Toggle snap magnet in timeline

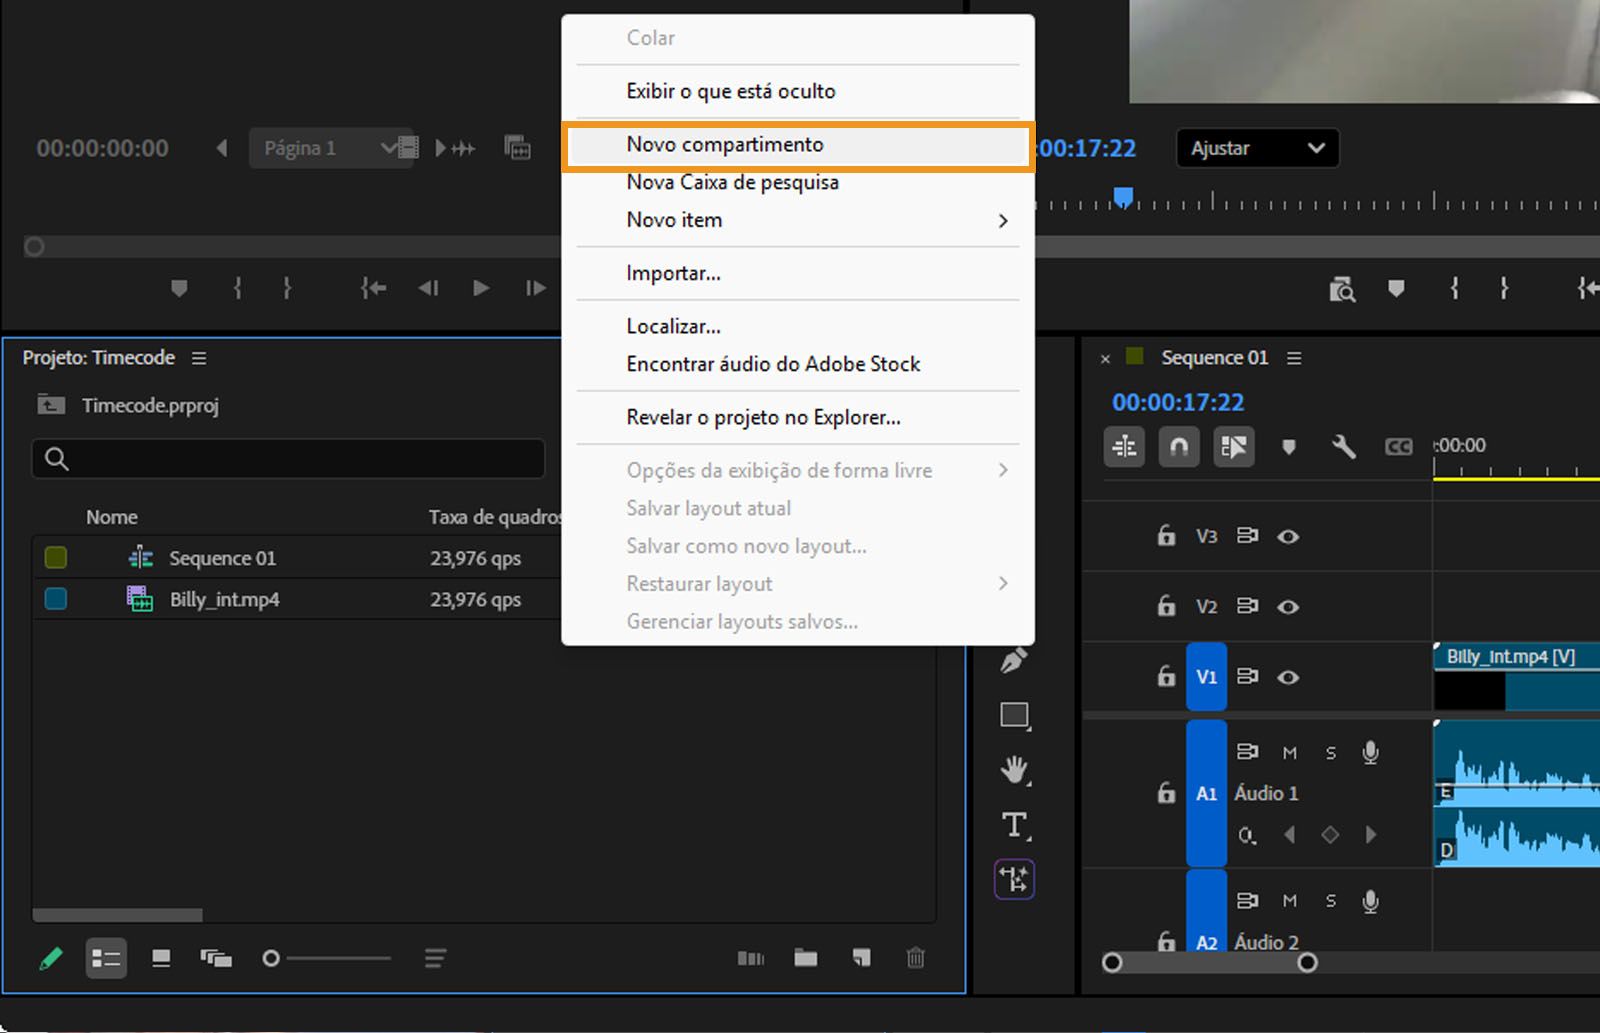(1179, 447)
